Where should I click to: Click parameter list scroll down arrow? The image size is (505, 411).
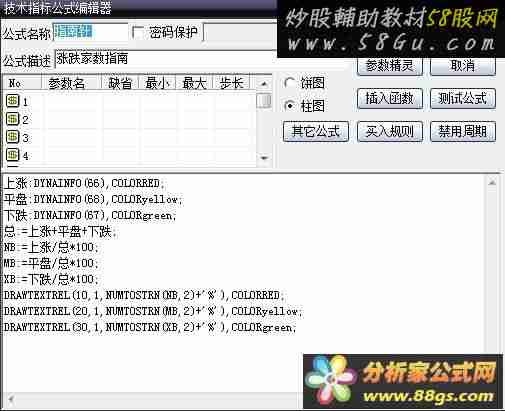coord(264,158)
